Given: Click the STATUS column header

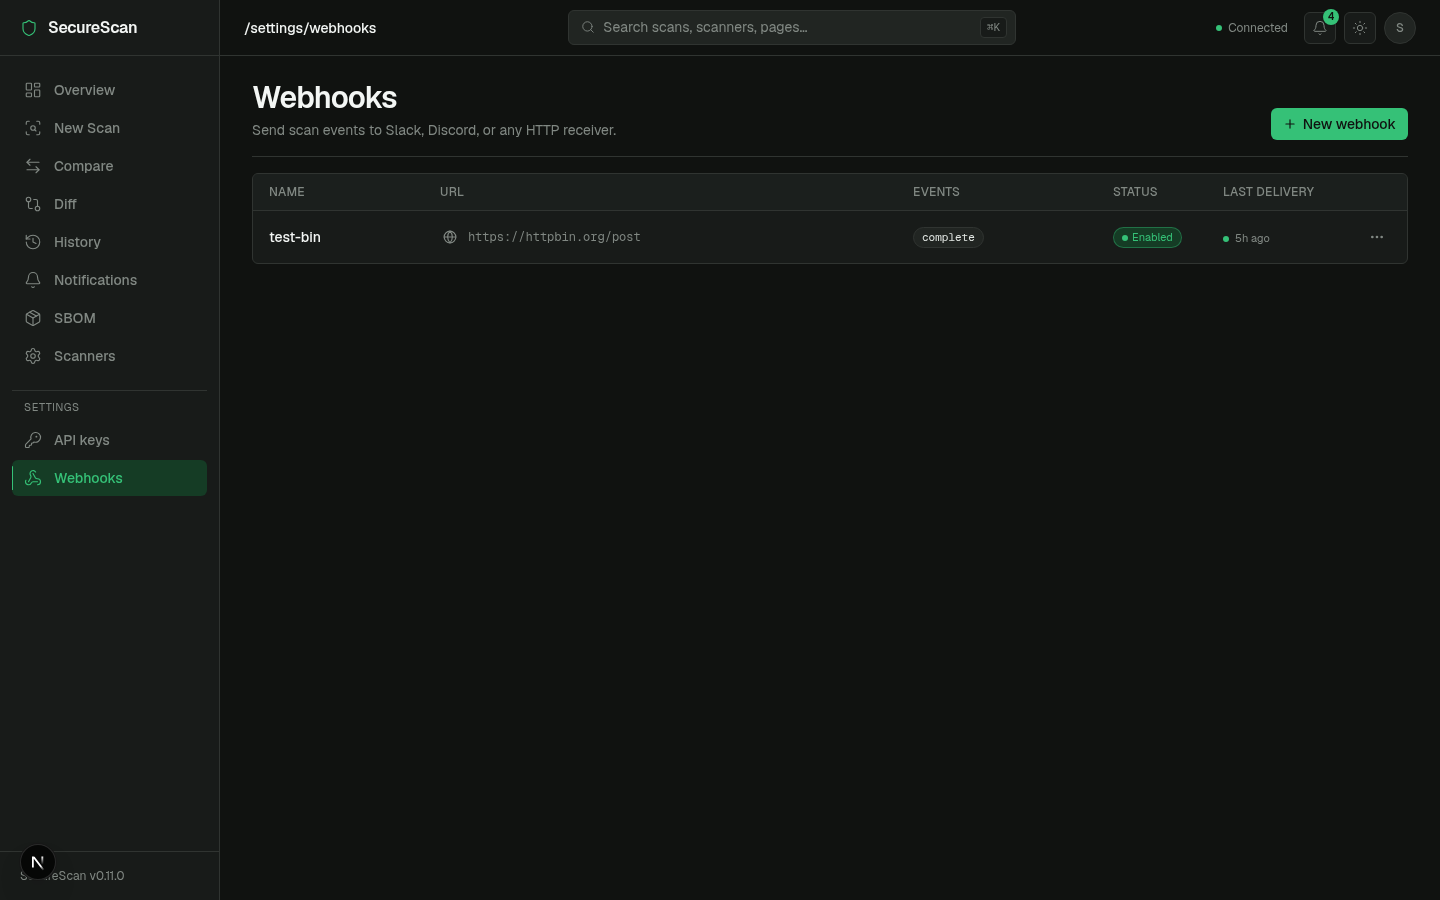Looking at the screenshot, I should pyautogui.click(x=1135, y=192).
